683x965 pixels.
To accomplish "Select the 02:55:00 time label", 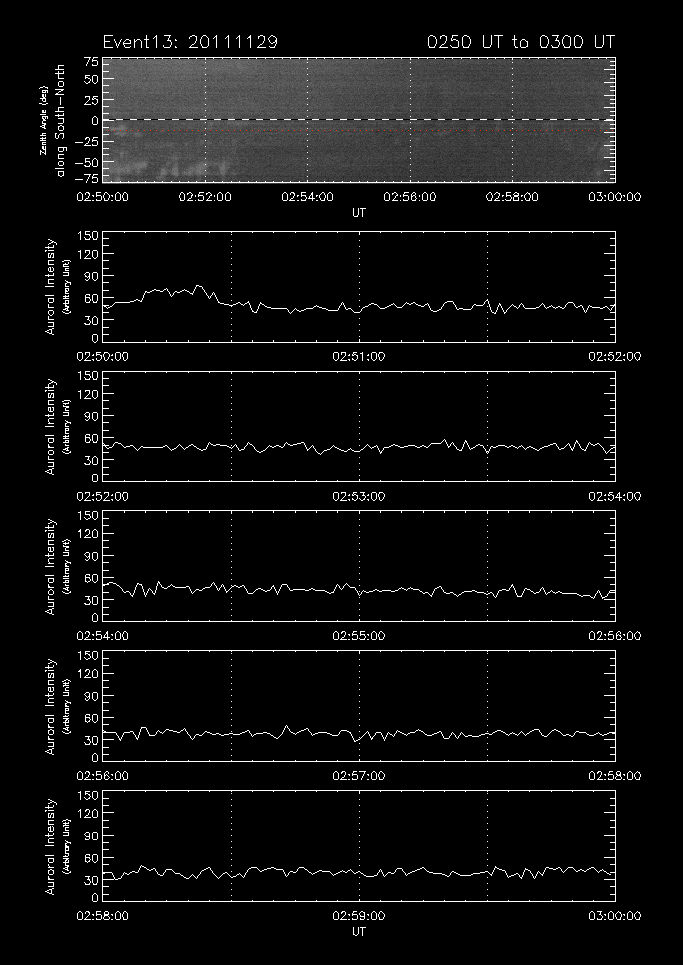I will [359, 636].
